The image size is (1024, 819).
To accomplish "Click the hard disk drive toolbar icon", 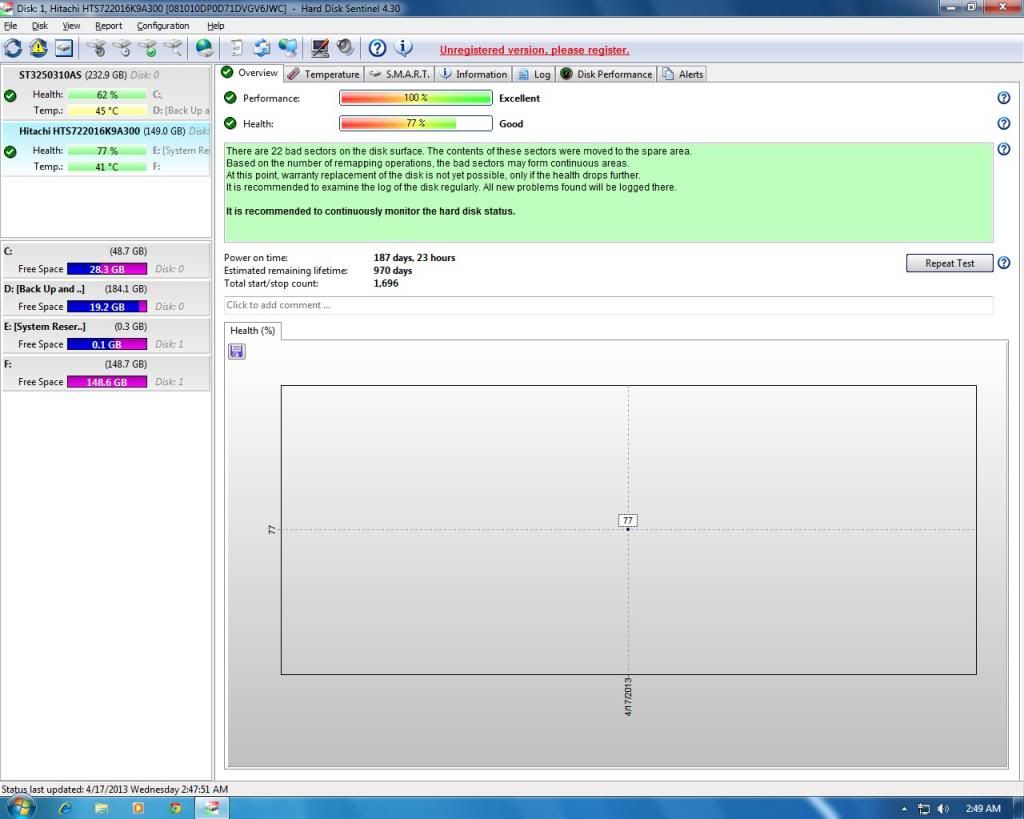I will (x=64, y=48).
